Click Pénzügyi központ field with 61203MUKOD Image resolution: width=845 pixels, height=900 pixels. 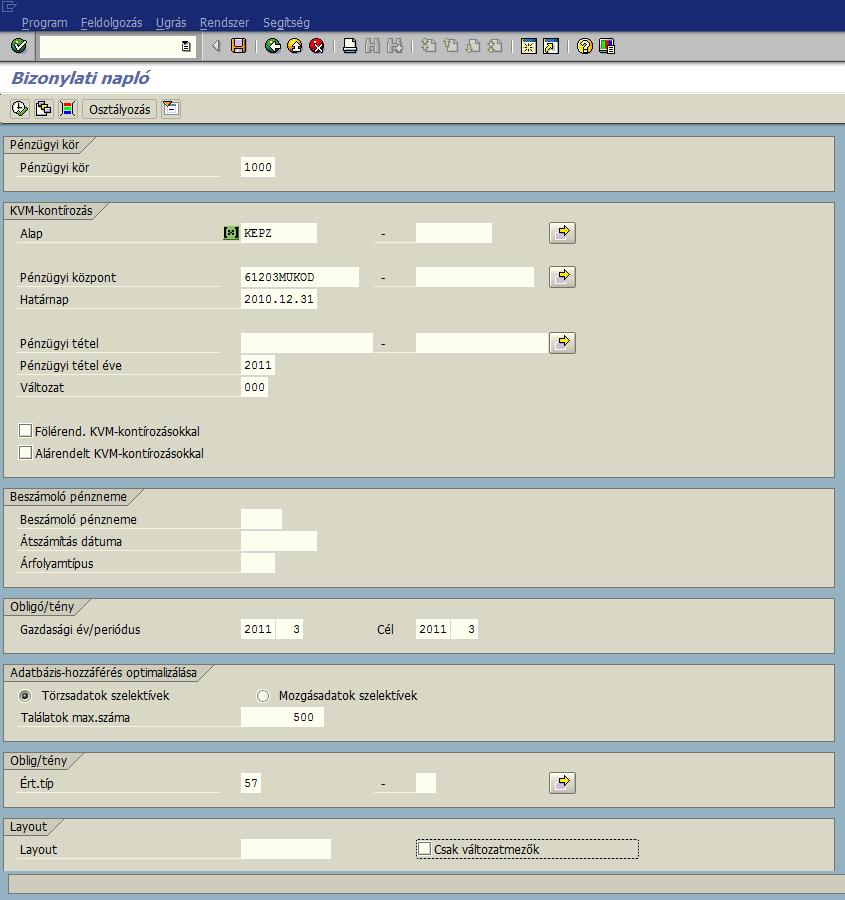300,277
